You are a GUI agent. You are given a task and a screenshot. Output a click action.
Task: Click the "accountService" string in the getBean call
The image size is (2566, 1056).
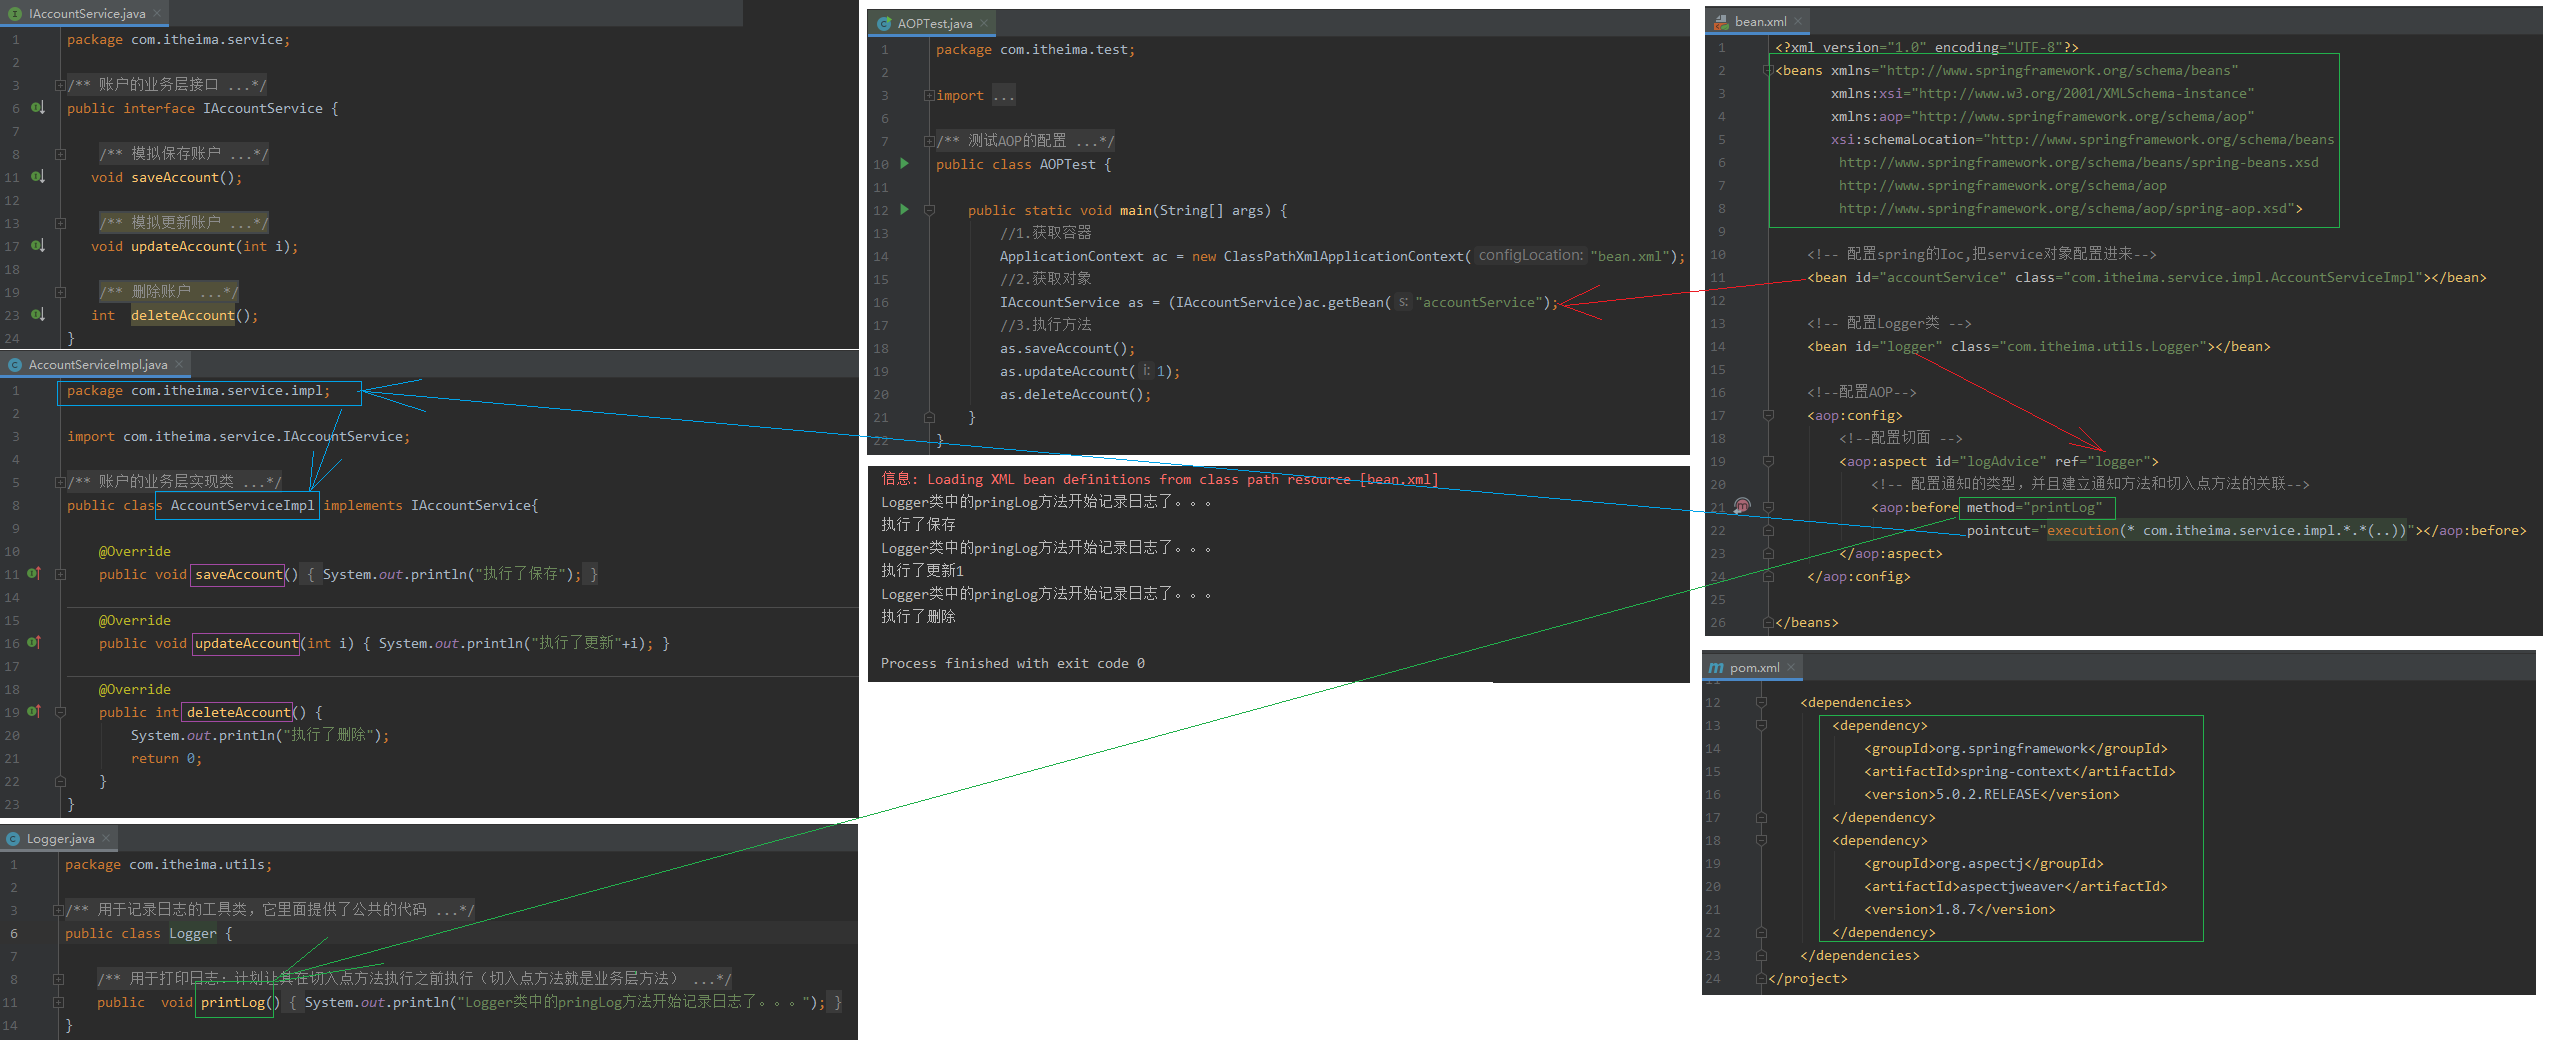click(1481, 302)
